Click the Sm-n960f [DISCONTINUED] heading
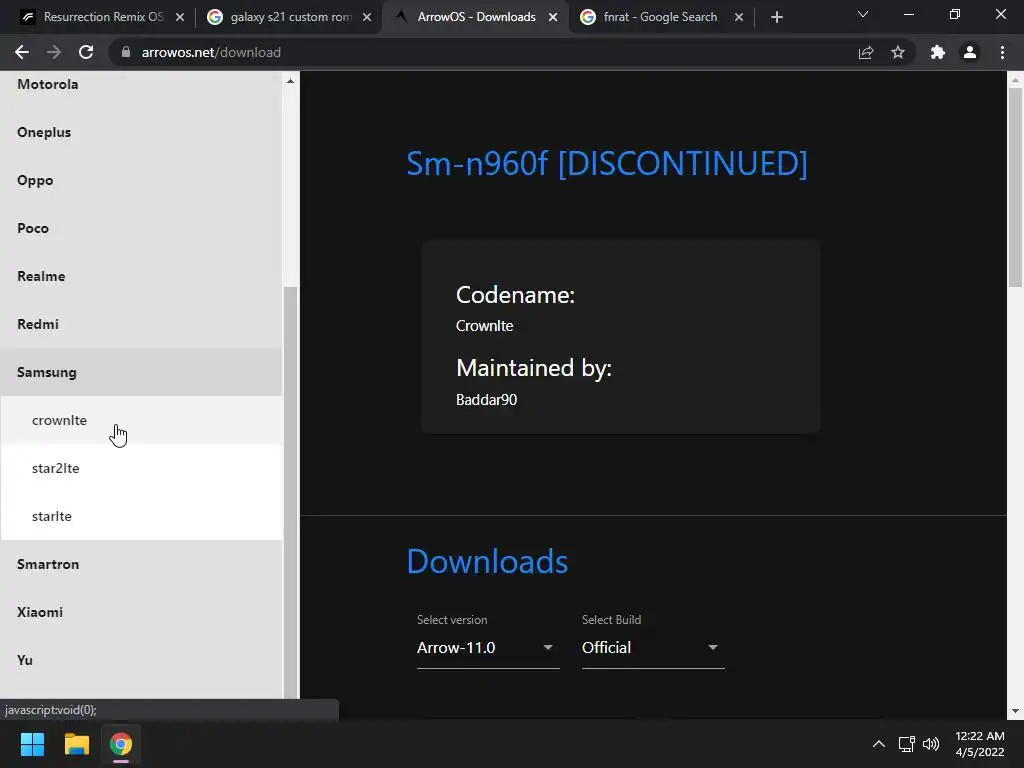This screenshot has height=768, width=1024. tap(607, 163)
